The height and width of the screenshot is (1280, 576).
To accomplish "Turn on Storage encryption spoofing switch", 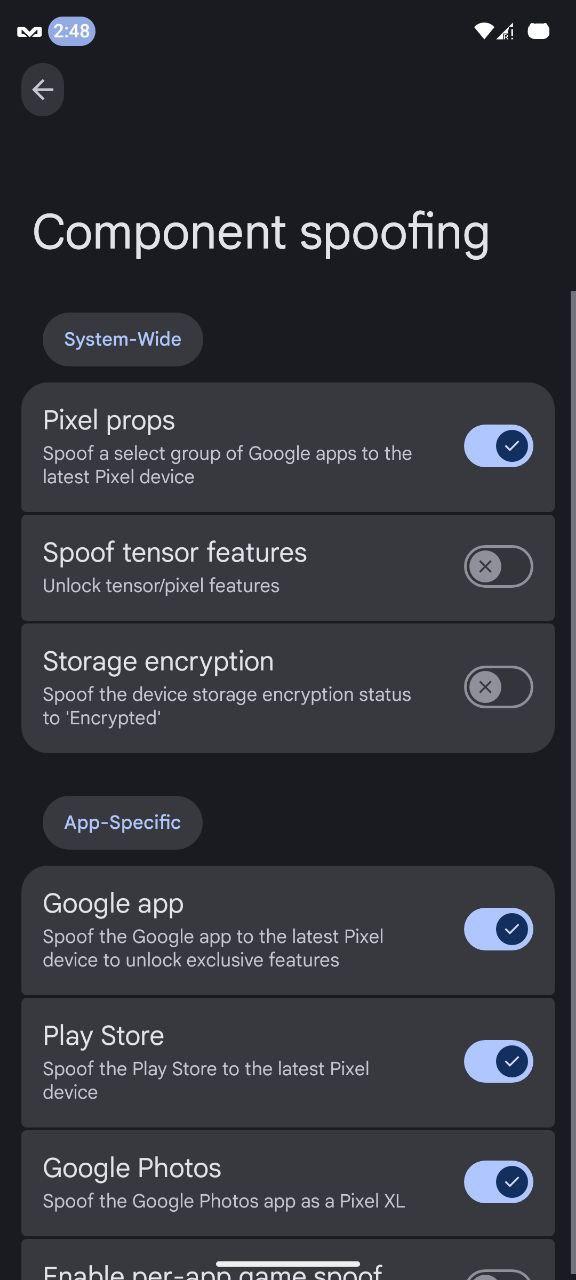I will tap(498, 687).
